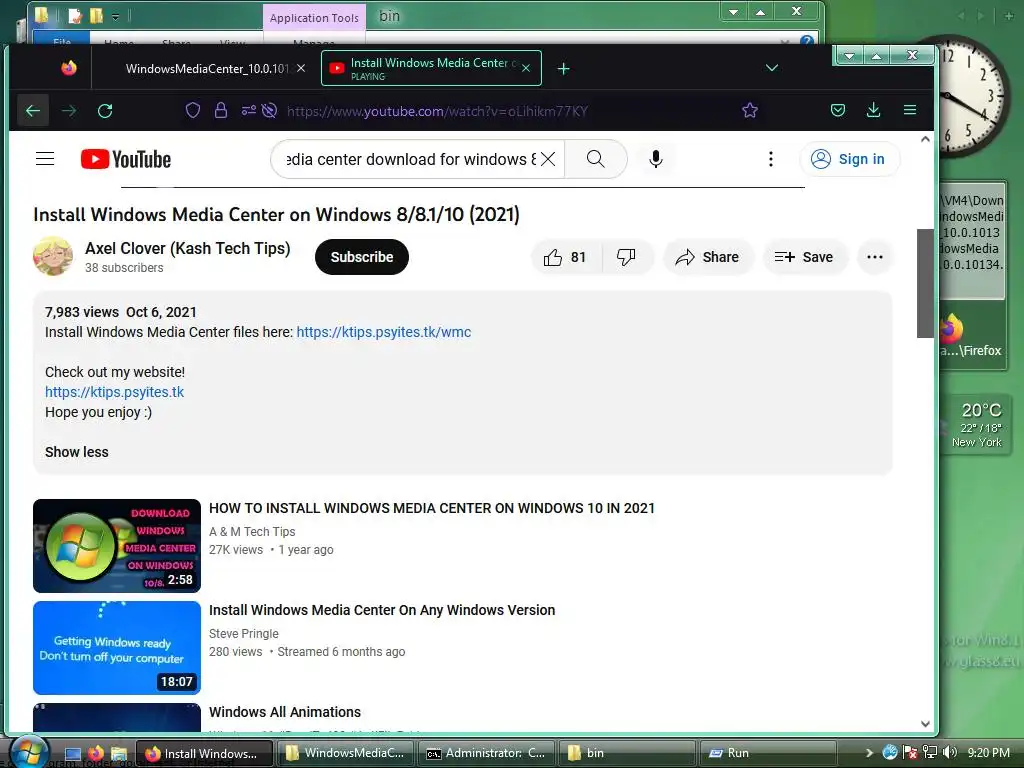The width and height of the screenshot is (1024, 768).
Task: Click the 9:20 PM taskbar clock
Action: [989, 752]
